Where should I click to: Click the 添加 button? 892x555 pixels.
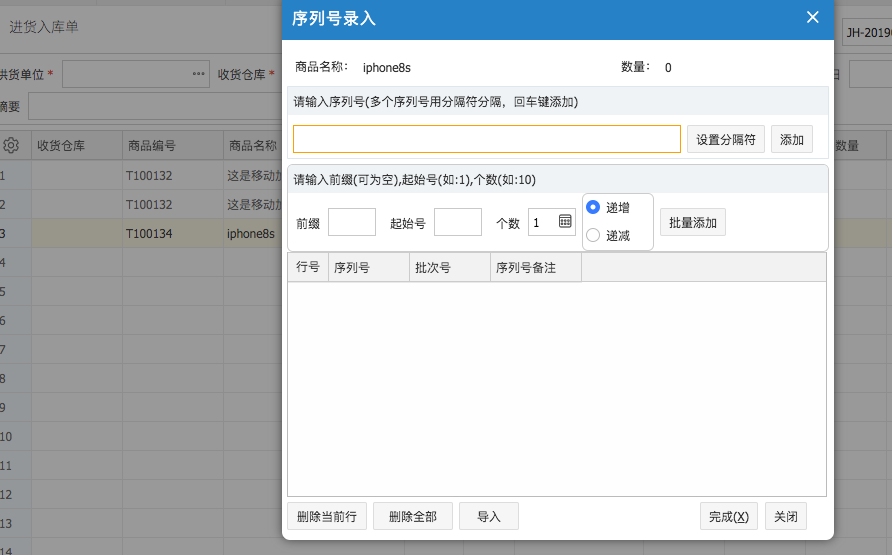click(x=792, y=139)
